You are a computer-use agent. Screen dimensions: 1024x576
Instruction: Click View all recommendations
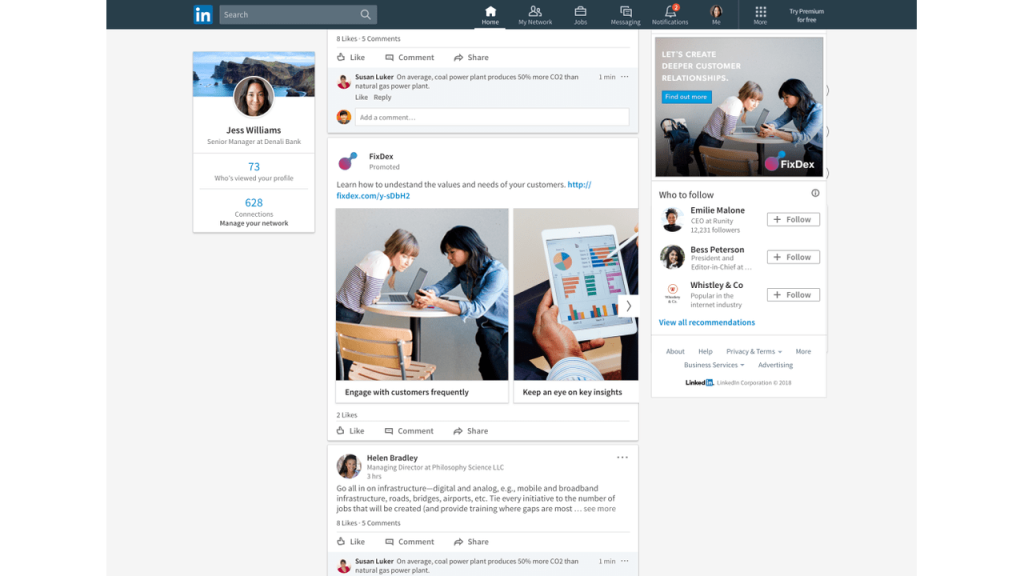pos(707,323)
